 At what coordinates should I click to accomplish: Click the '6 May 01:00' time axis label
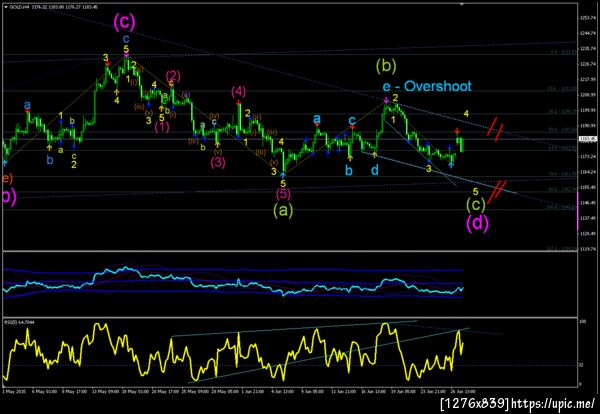pos(44,392)
